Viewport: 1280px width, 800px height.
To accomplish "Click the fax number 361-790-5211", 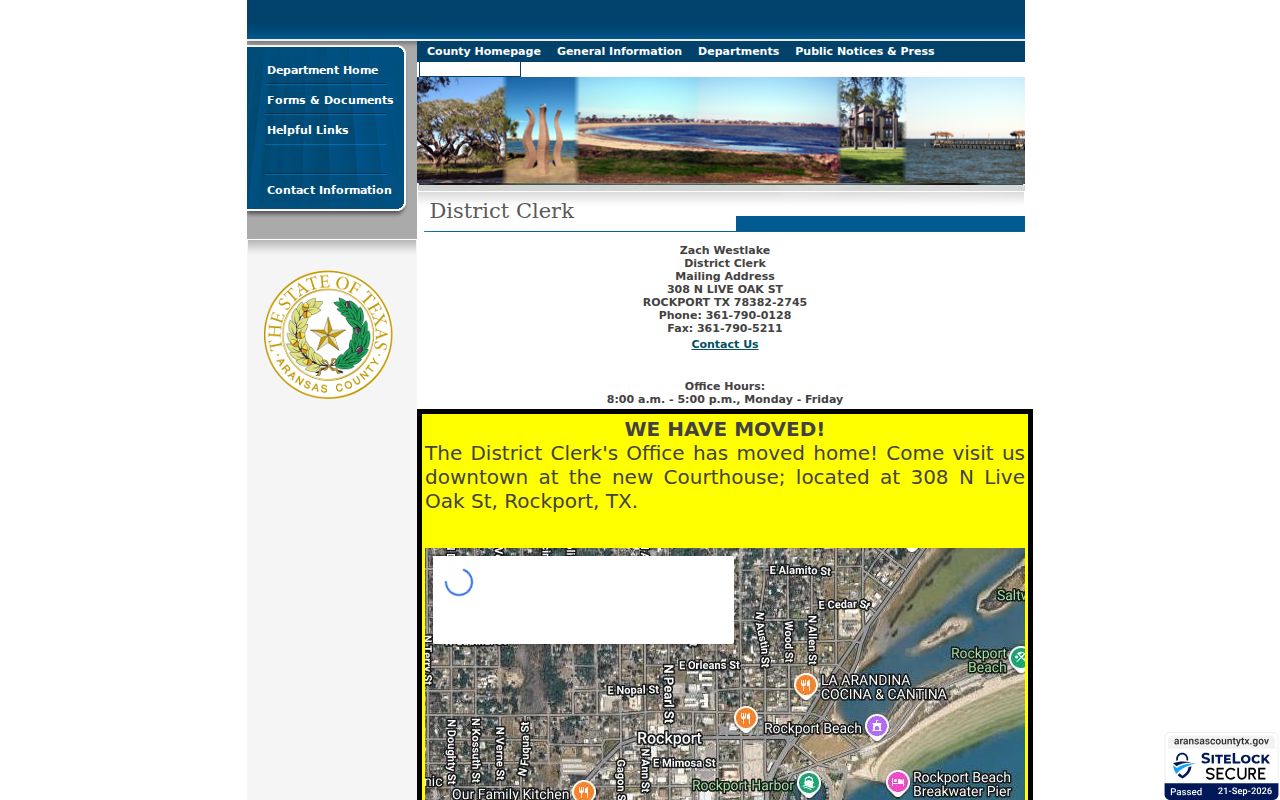I will click(x=740, y=328).
